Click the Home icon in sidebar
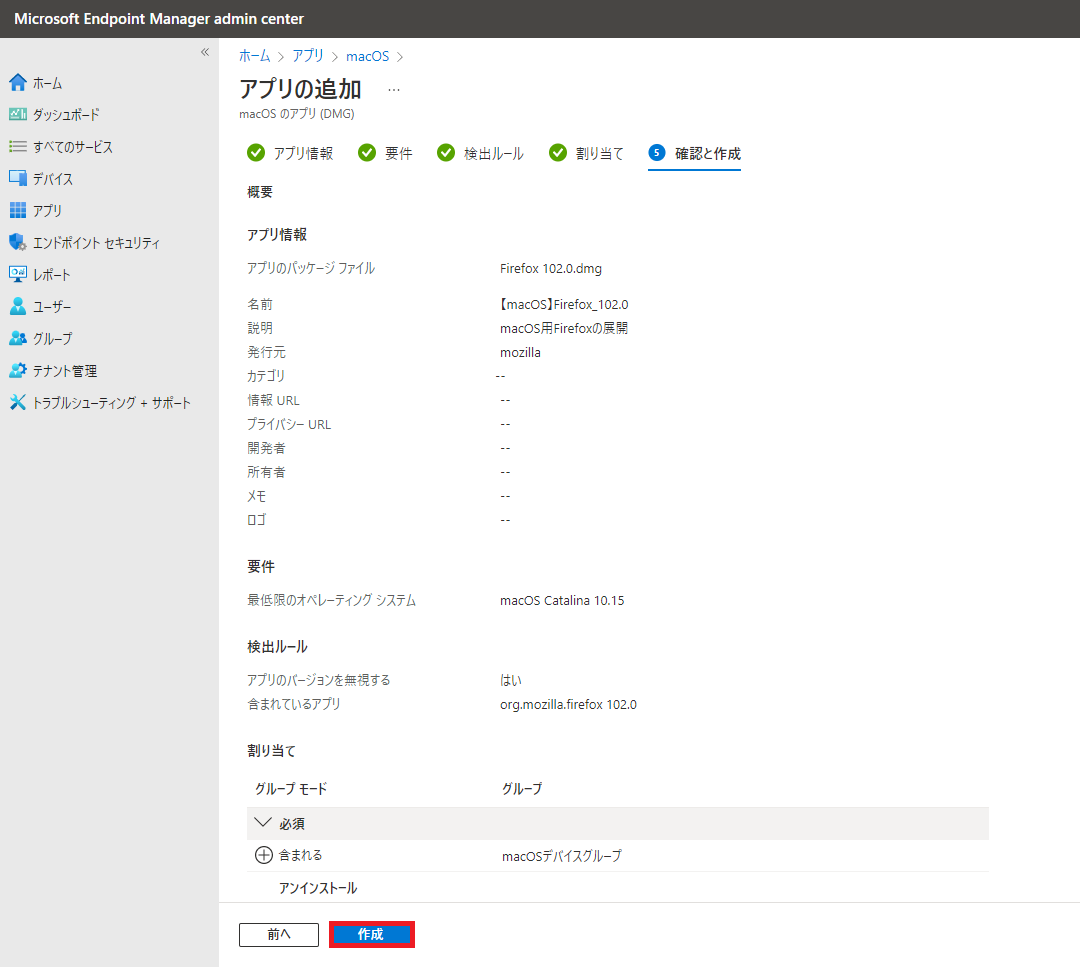Viewport: 1080px width, 967px height. click(x=17, y=83)
